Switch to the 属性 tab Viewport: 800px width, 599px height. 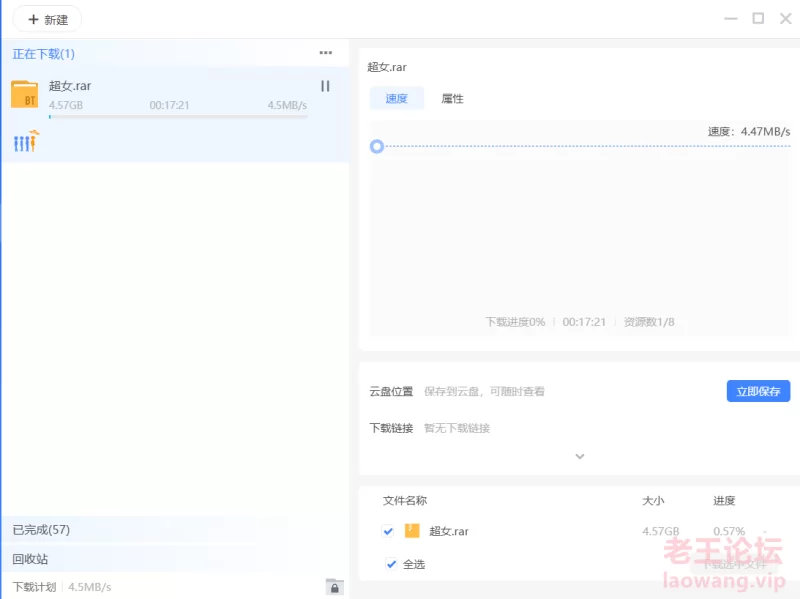click(x=452, y=99)
